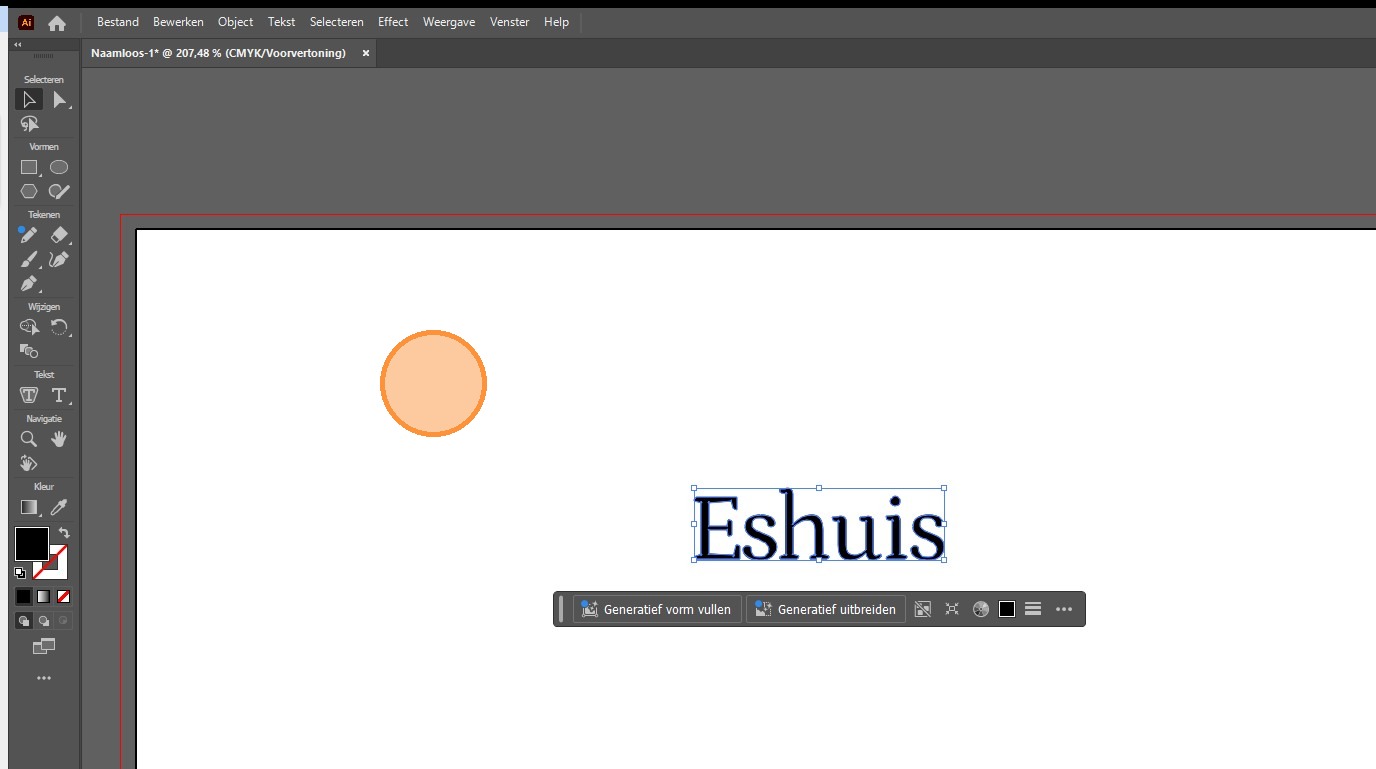Open the stroke weight lines icon
The image size is (1376, 769).
1034,609
